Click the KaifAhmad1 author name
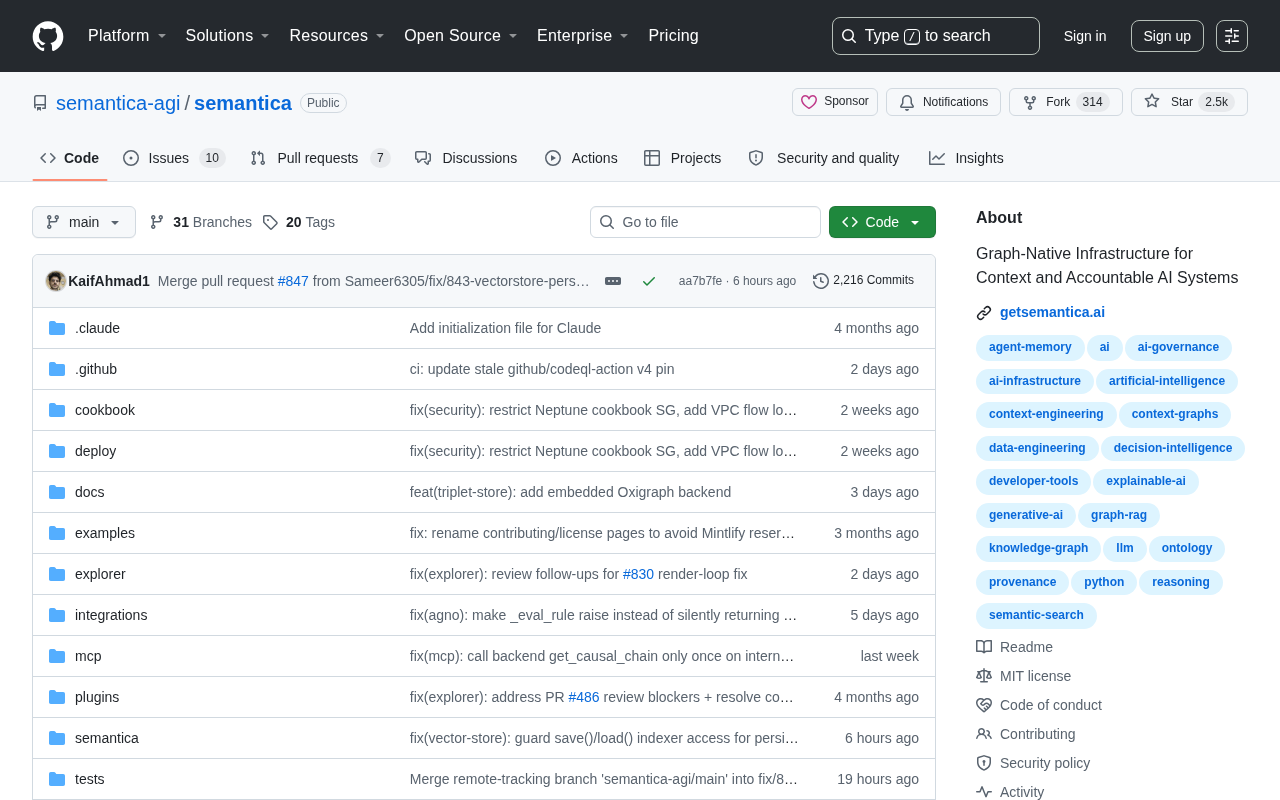1280x800 pixels. pyautogui.click(x=109, y=281)
